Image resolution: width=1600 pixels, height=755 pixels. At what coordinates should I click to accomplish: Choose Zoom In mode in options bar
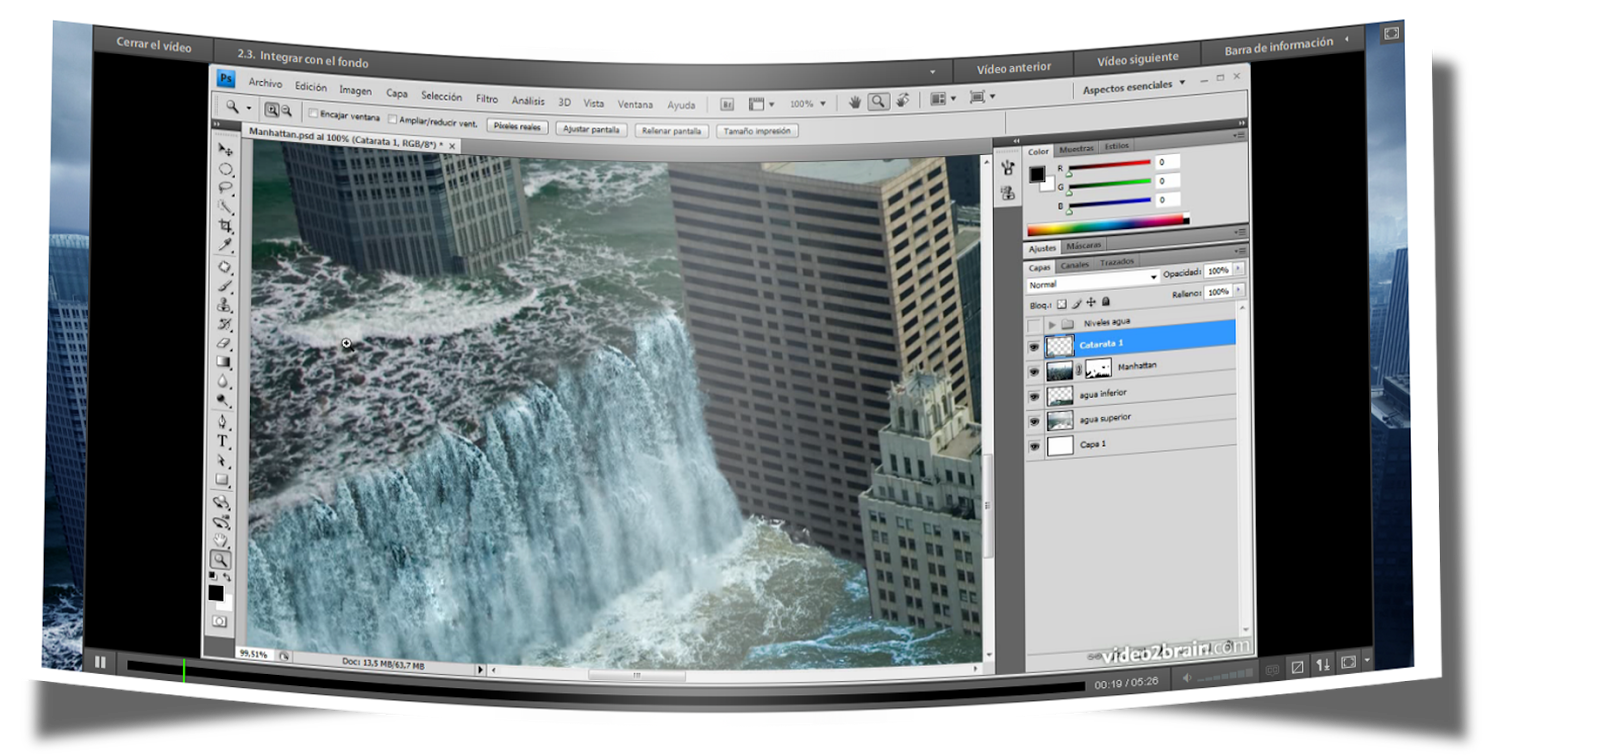tap(272, 110)
